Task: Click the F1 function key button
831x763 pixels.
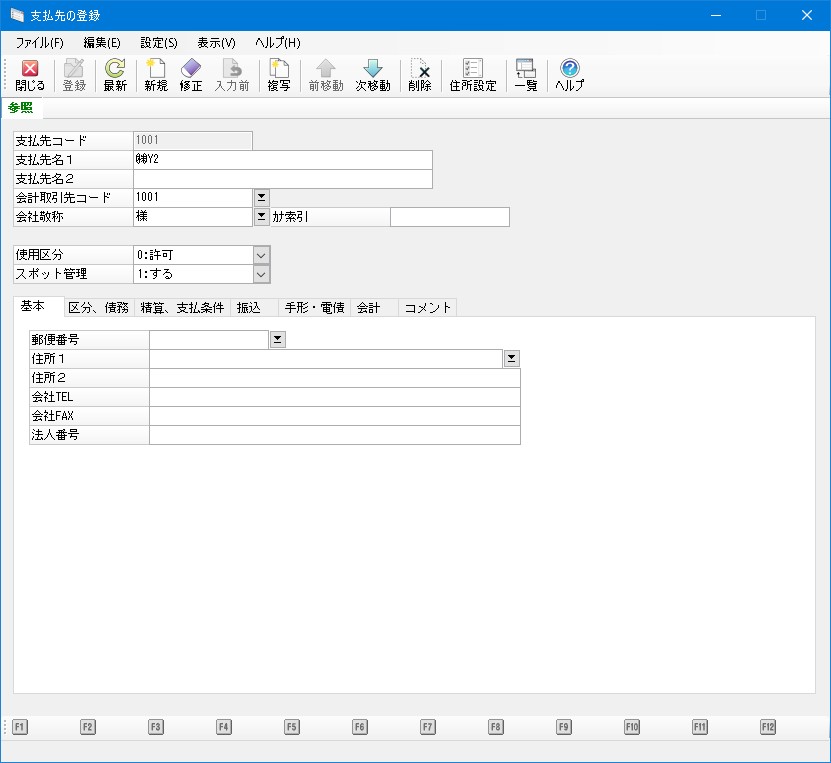Action: click(20, 726)
